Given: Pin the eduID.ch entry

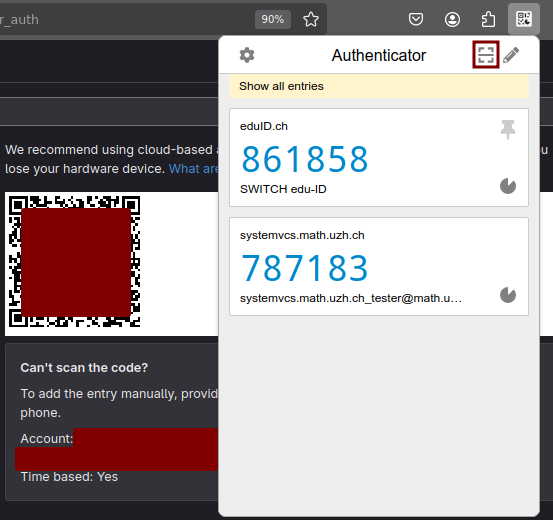Looking at the screenshot, I should click(x=508, y=129).
